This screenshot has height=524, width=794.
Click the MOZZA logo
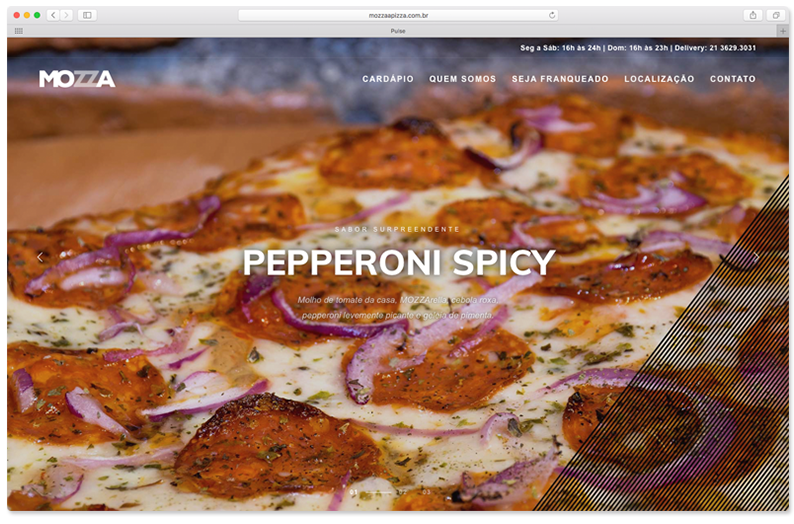(x=77, y=79)
